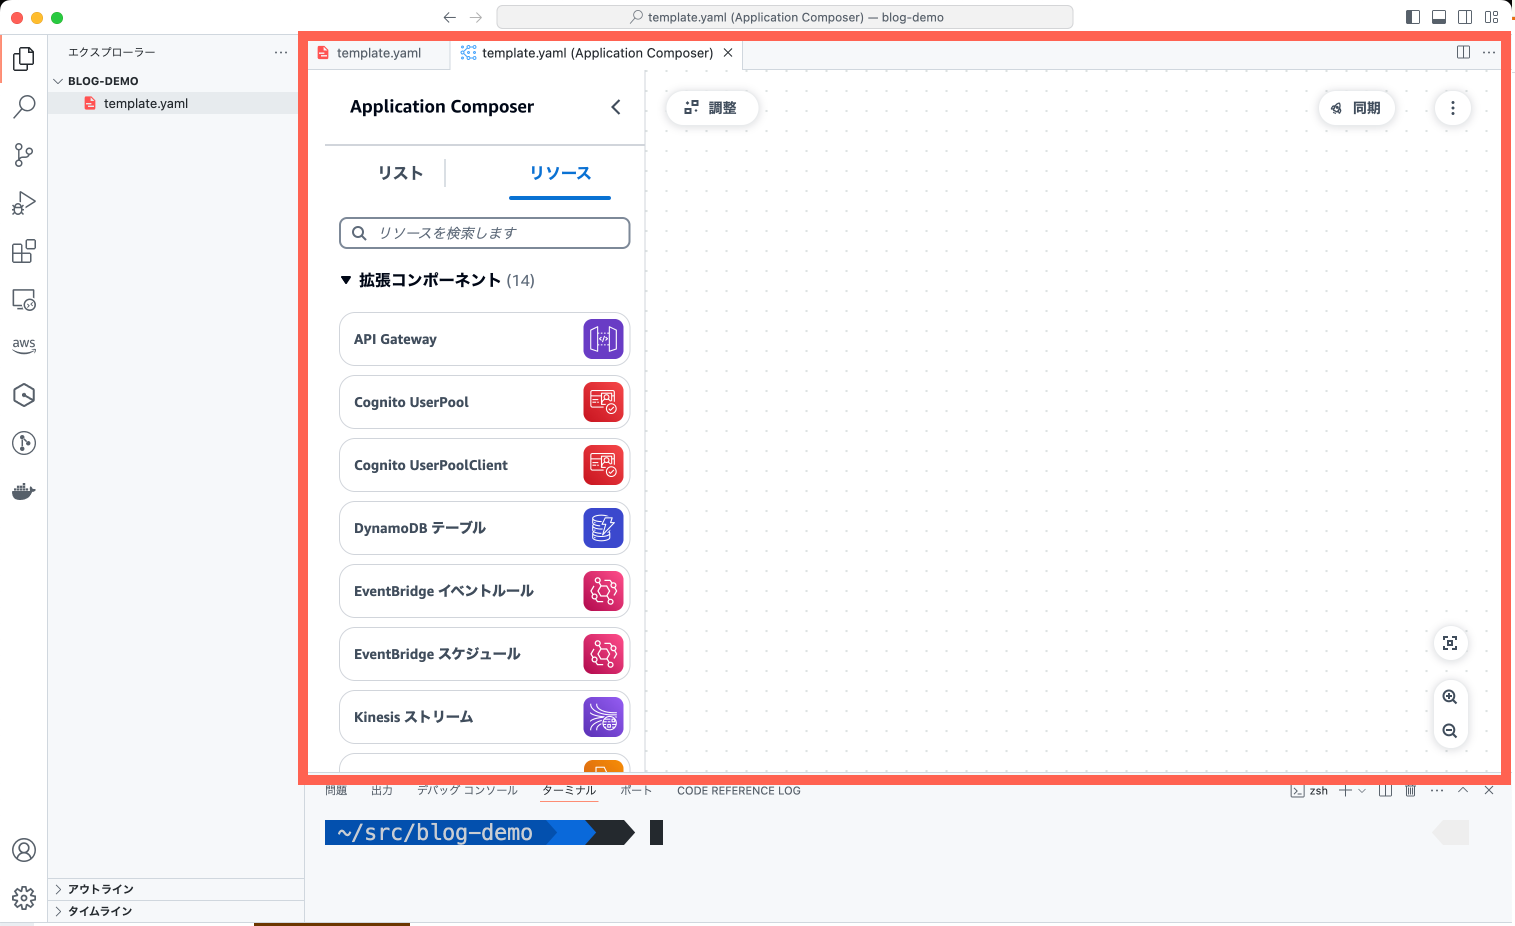Collapse the BLOG-DEMO folder tree
Viewport: 1515px width, 926px height.
[58, 81]
